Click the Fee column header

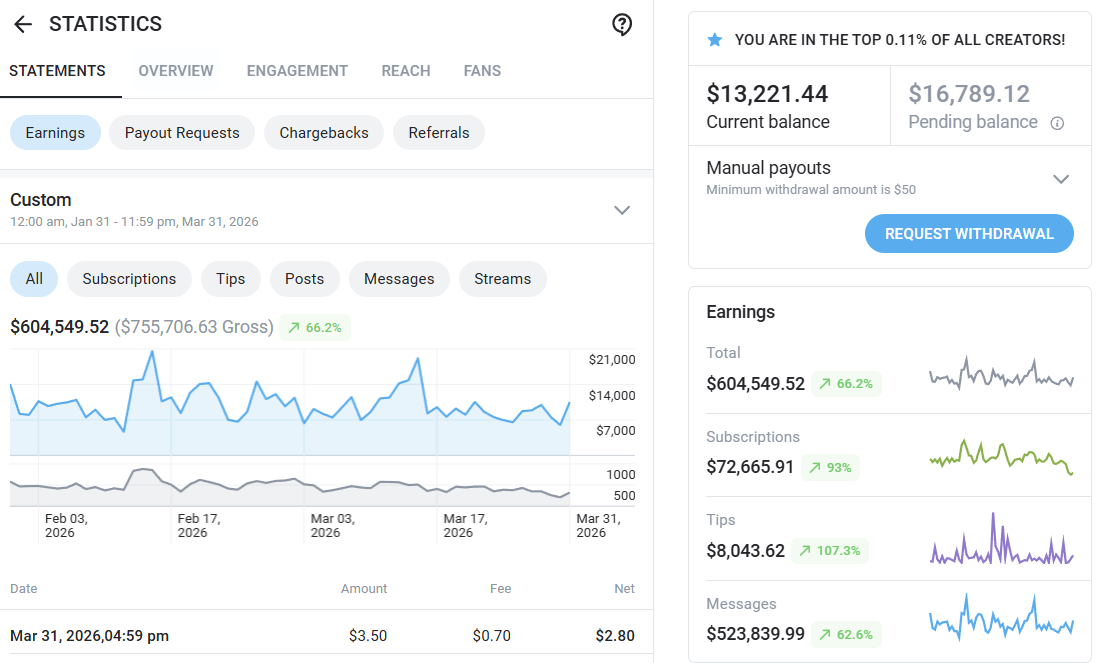[x=500, y=589]
